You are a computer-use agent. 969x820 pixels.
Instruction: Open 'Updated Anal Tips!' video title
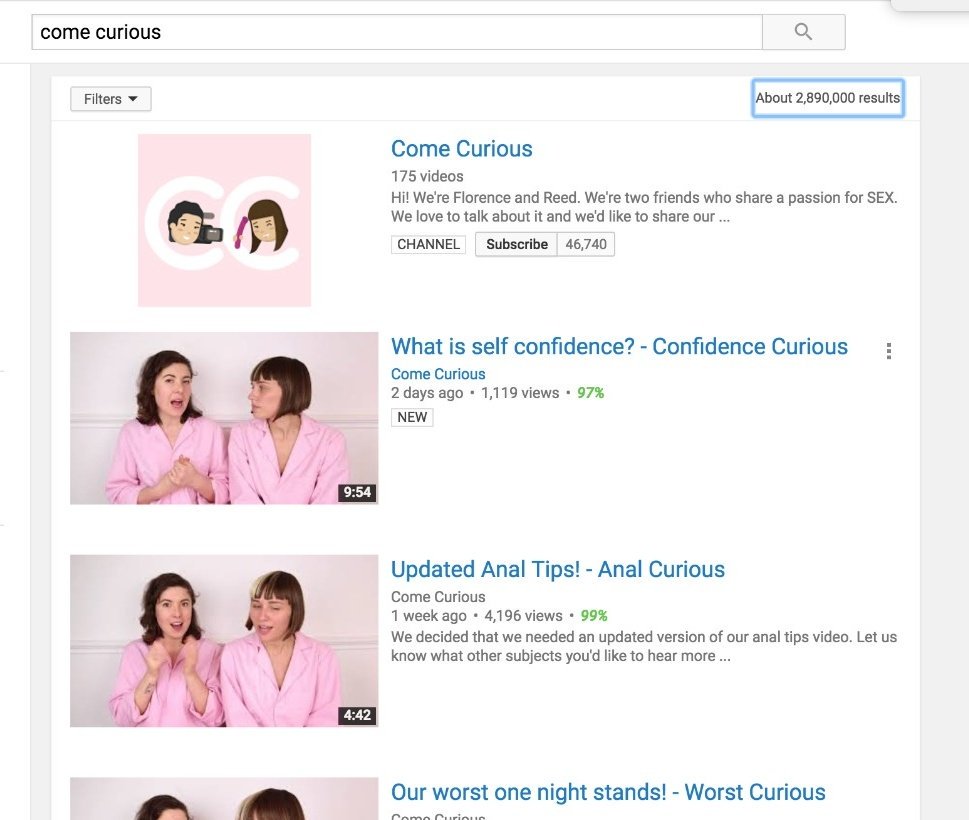click(x=558, y=569)
